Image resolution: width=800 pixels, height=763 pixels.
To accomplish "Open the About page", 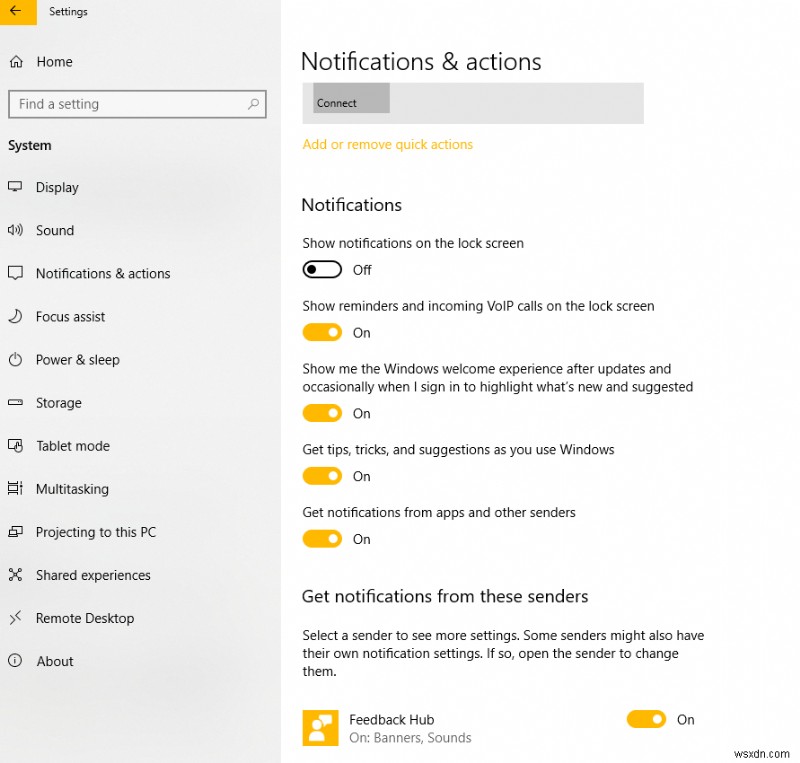I will tap(55, 661).
